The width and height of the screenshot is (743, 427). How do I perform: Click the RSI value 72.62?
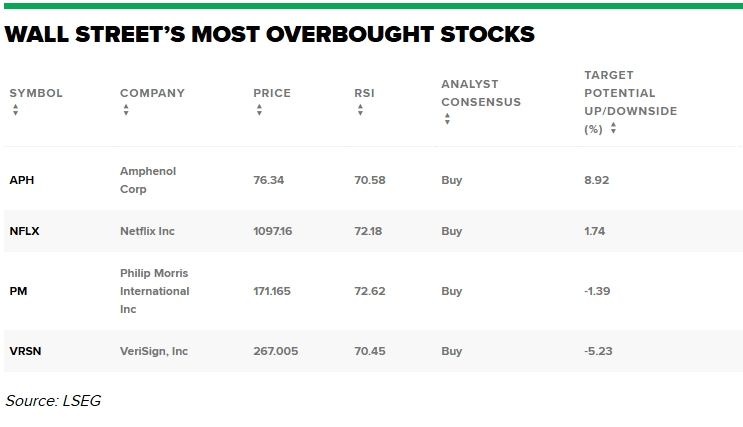(x=370, y=291)
